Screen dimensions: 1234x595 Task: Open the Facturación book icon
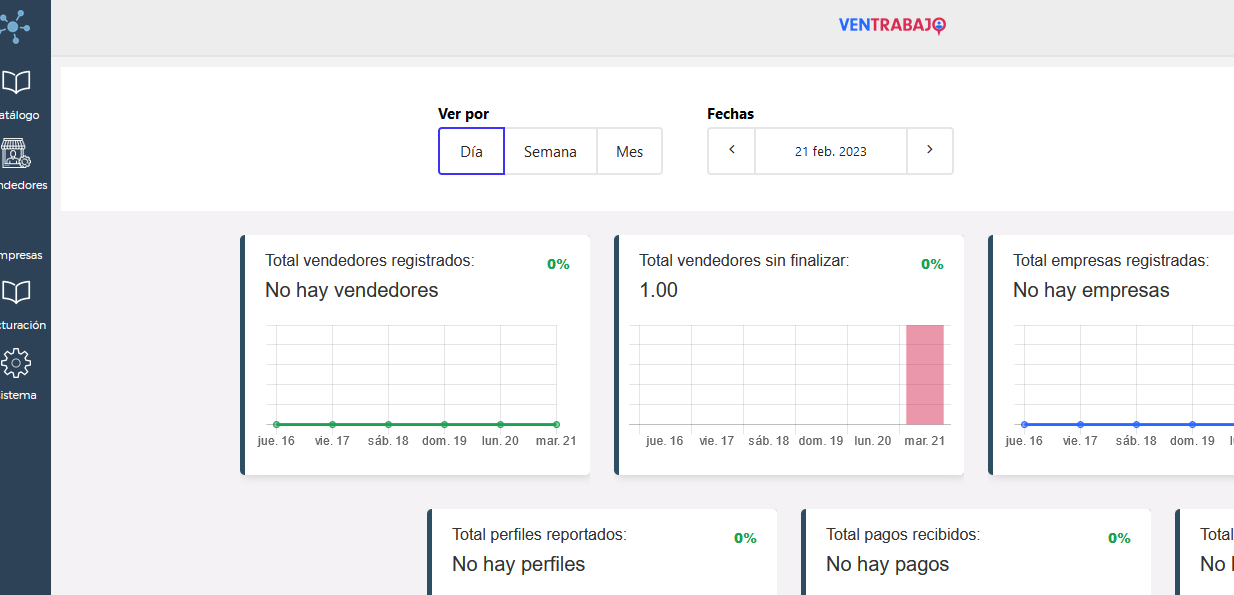pos(16,292)
